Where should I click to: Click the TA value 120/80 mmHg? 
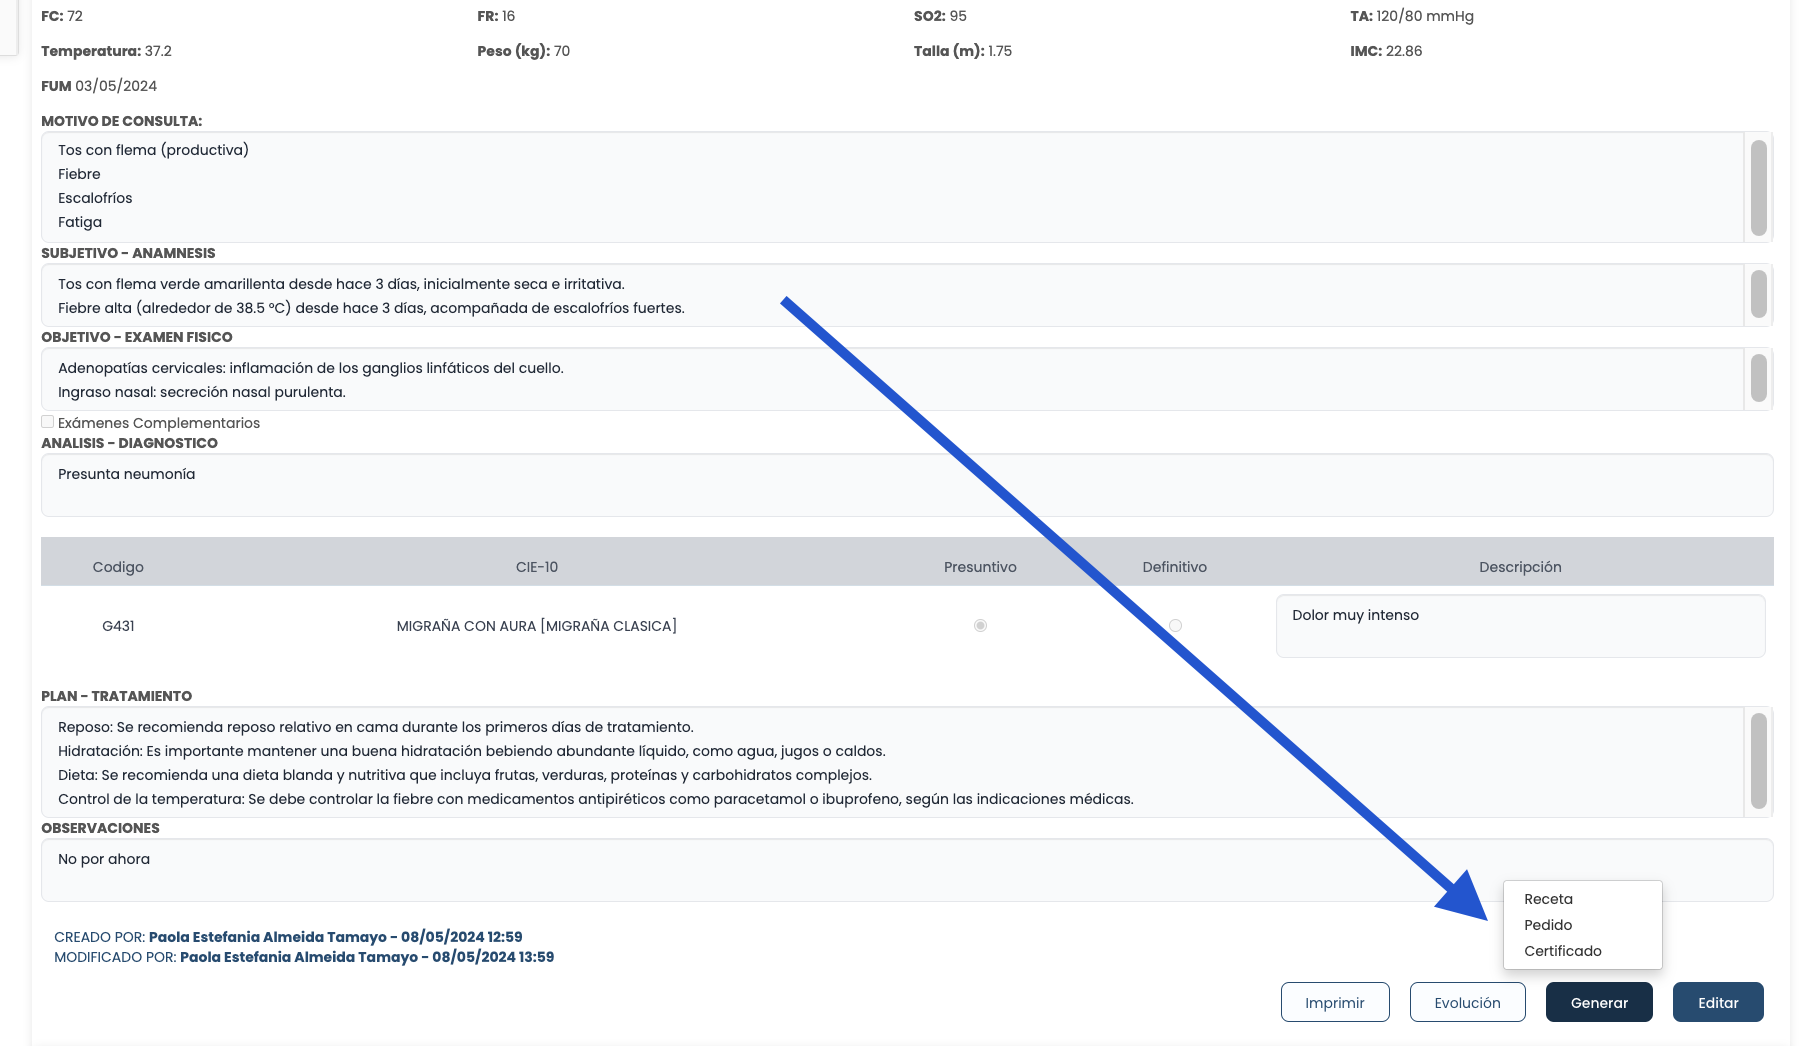[1425, 16]
